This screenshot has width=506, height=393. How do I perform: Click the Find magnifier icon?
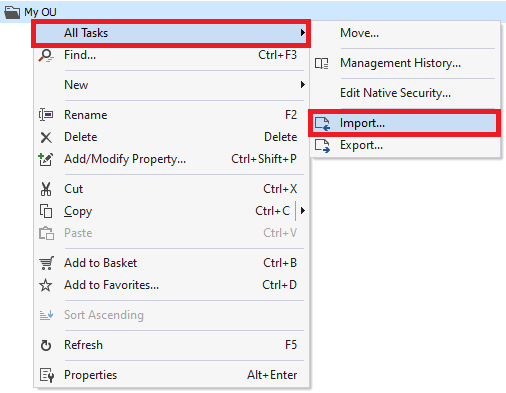point(46,55)
